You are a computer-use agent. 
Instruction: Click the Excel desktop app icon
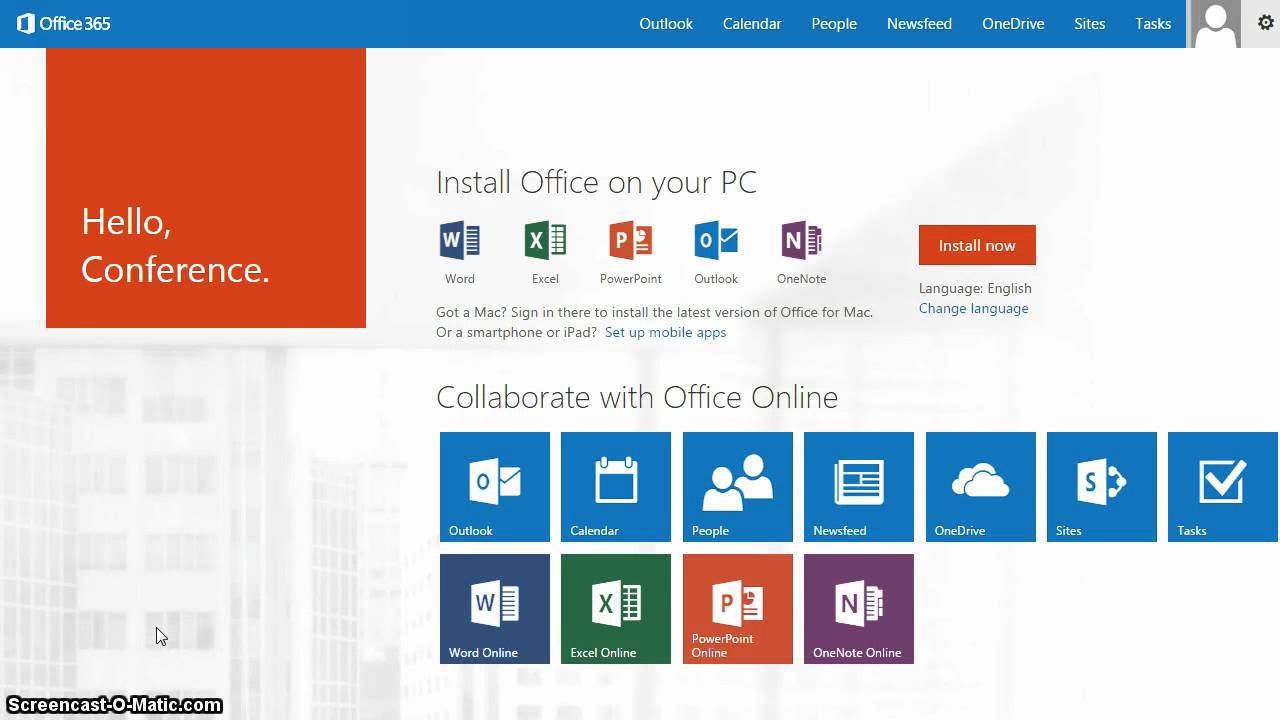(x=545, y=241)
